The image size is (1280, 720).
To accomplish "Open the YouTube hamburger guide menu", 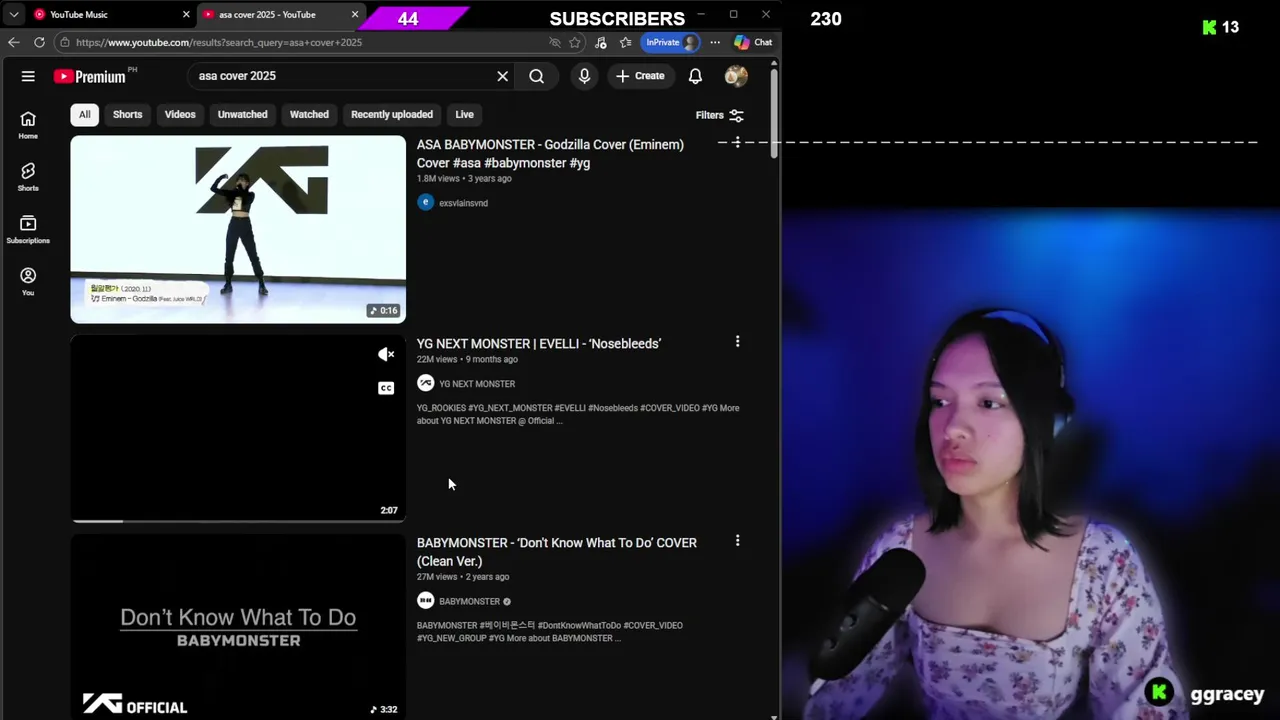I will click(28, 76).
